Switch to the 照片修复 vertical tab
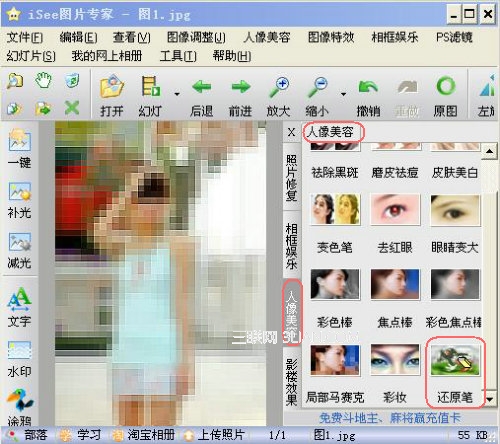Image resolution: width=500 pixels, height=444 pixels. [292, 178]
